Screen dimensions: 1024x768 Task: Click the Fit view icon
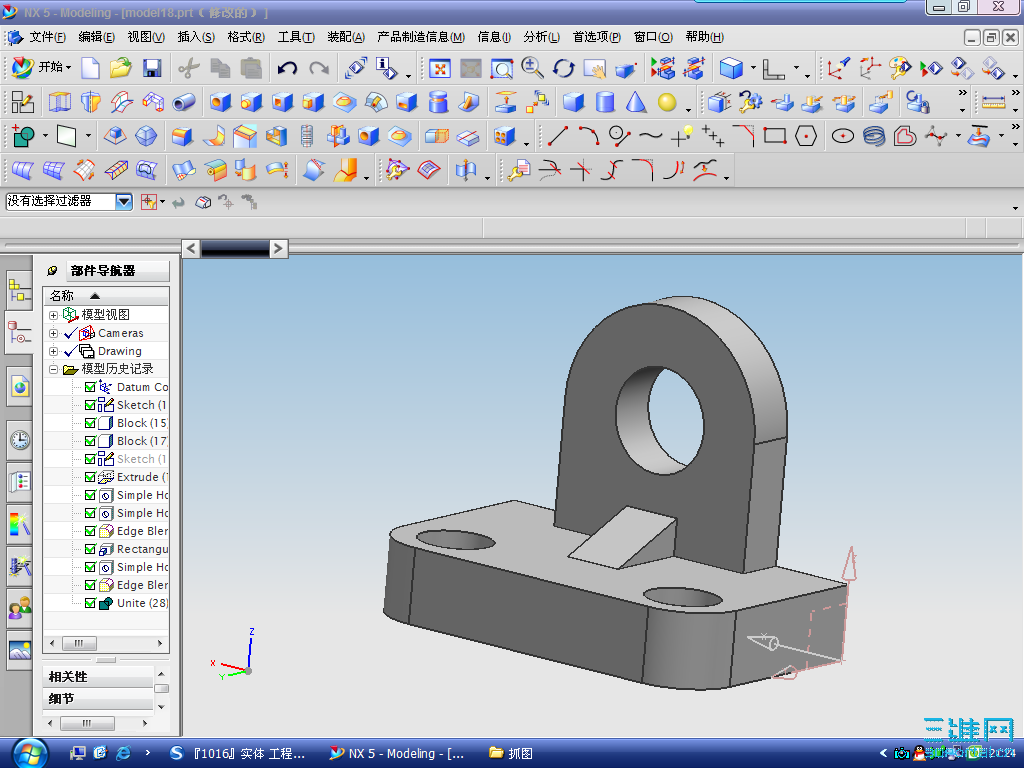(x=440, y=68)
